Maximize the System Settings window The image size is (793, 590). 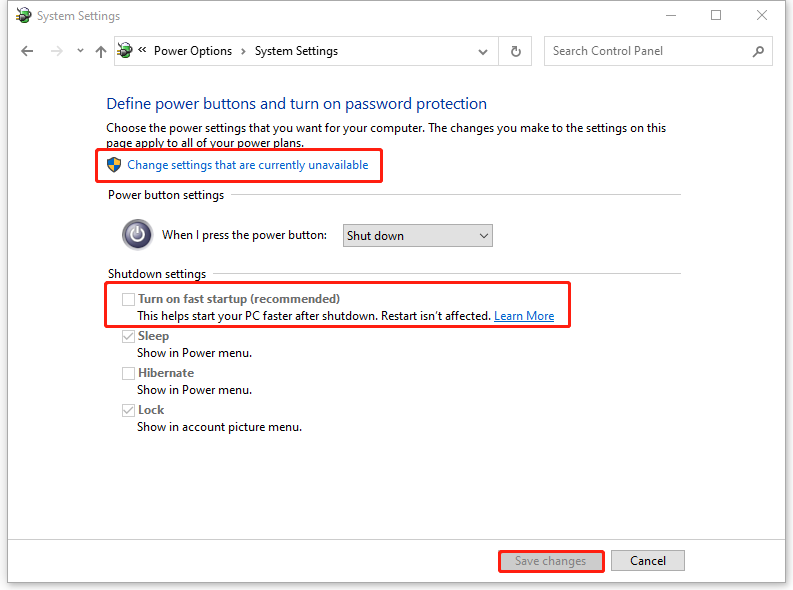point(716,16)
